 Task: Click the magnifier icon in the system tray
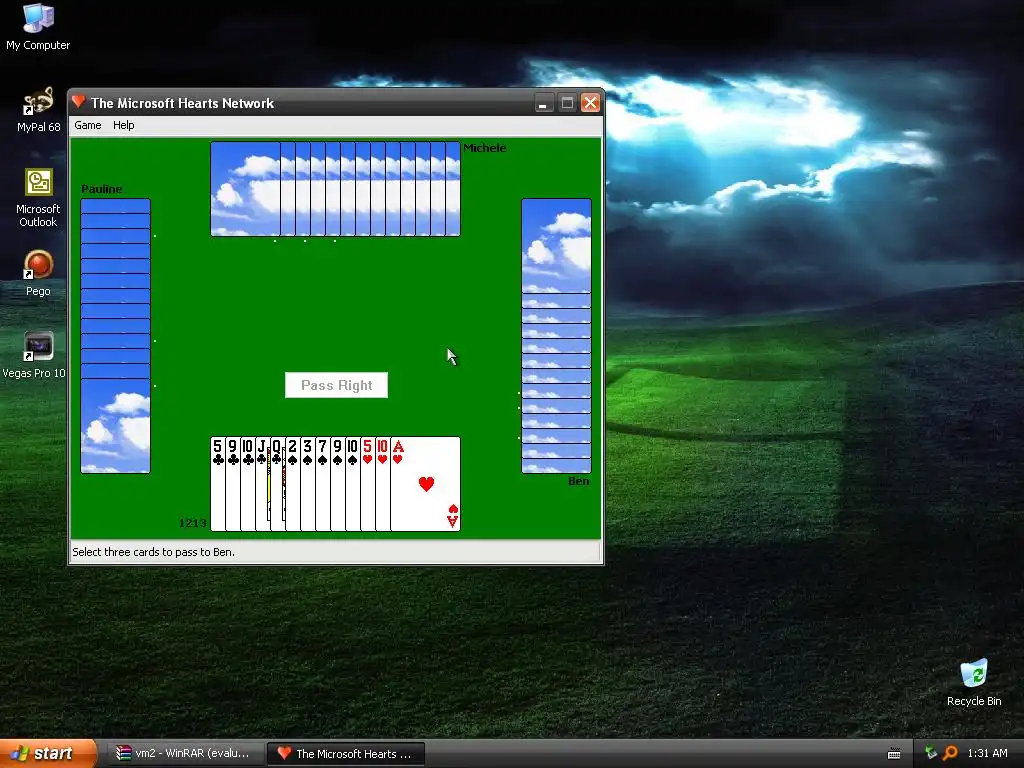coord(950,753)
